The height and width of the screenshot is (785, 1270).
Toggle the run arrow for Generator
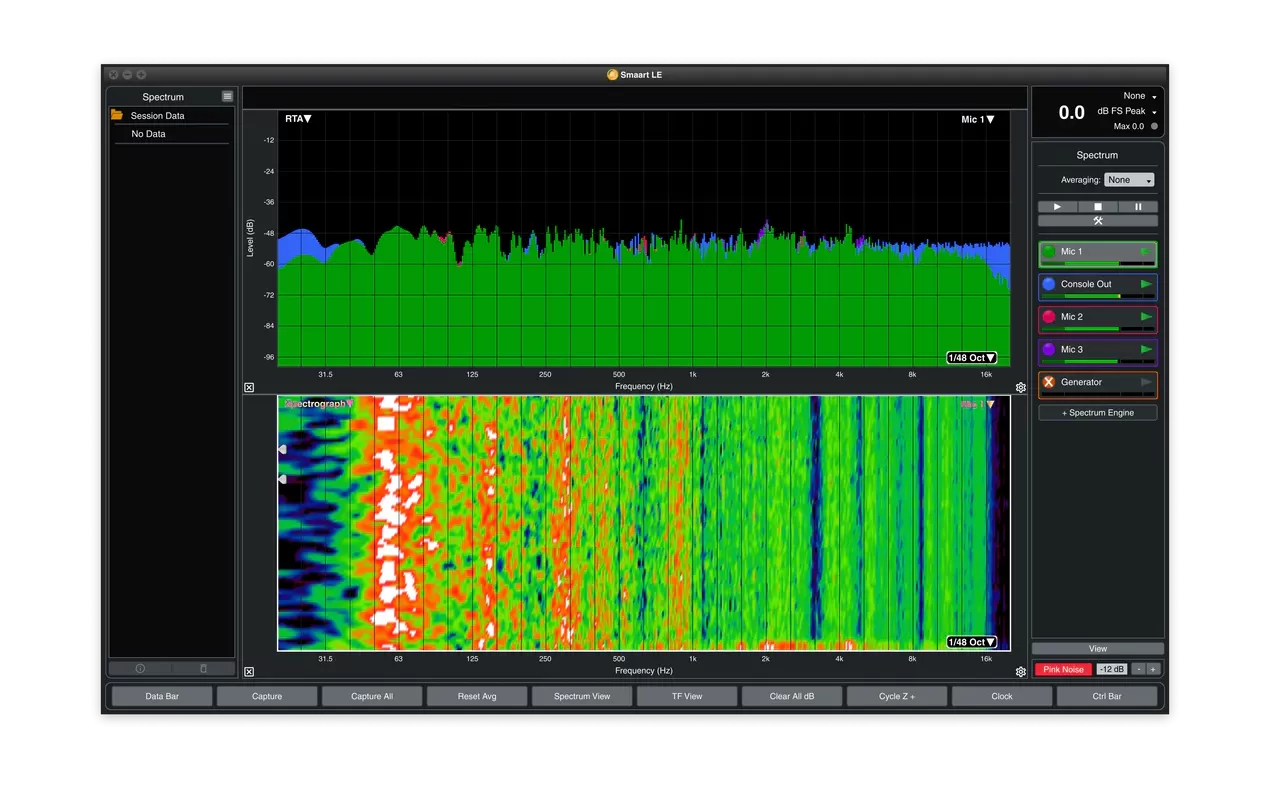point(1146,382)
